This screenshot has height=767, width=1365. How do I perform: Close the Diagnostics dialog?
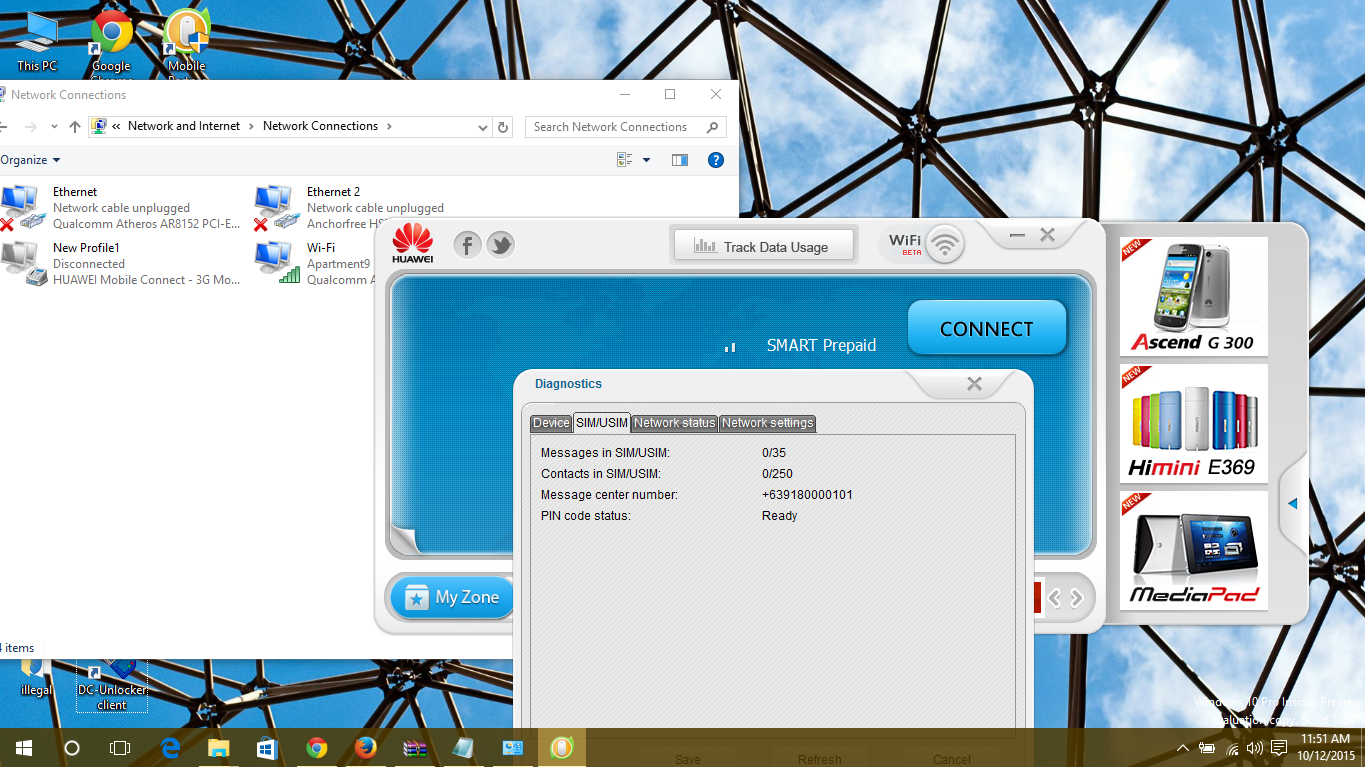point(975,384)
